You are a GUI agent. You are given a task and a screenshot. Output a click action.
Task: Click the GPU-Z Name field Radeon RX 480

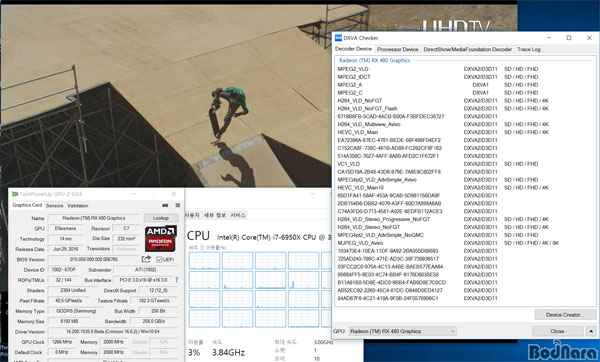94,218
